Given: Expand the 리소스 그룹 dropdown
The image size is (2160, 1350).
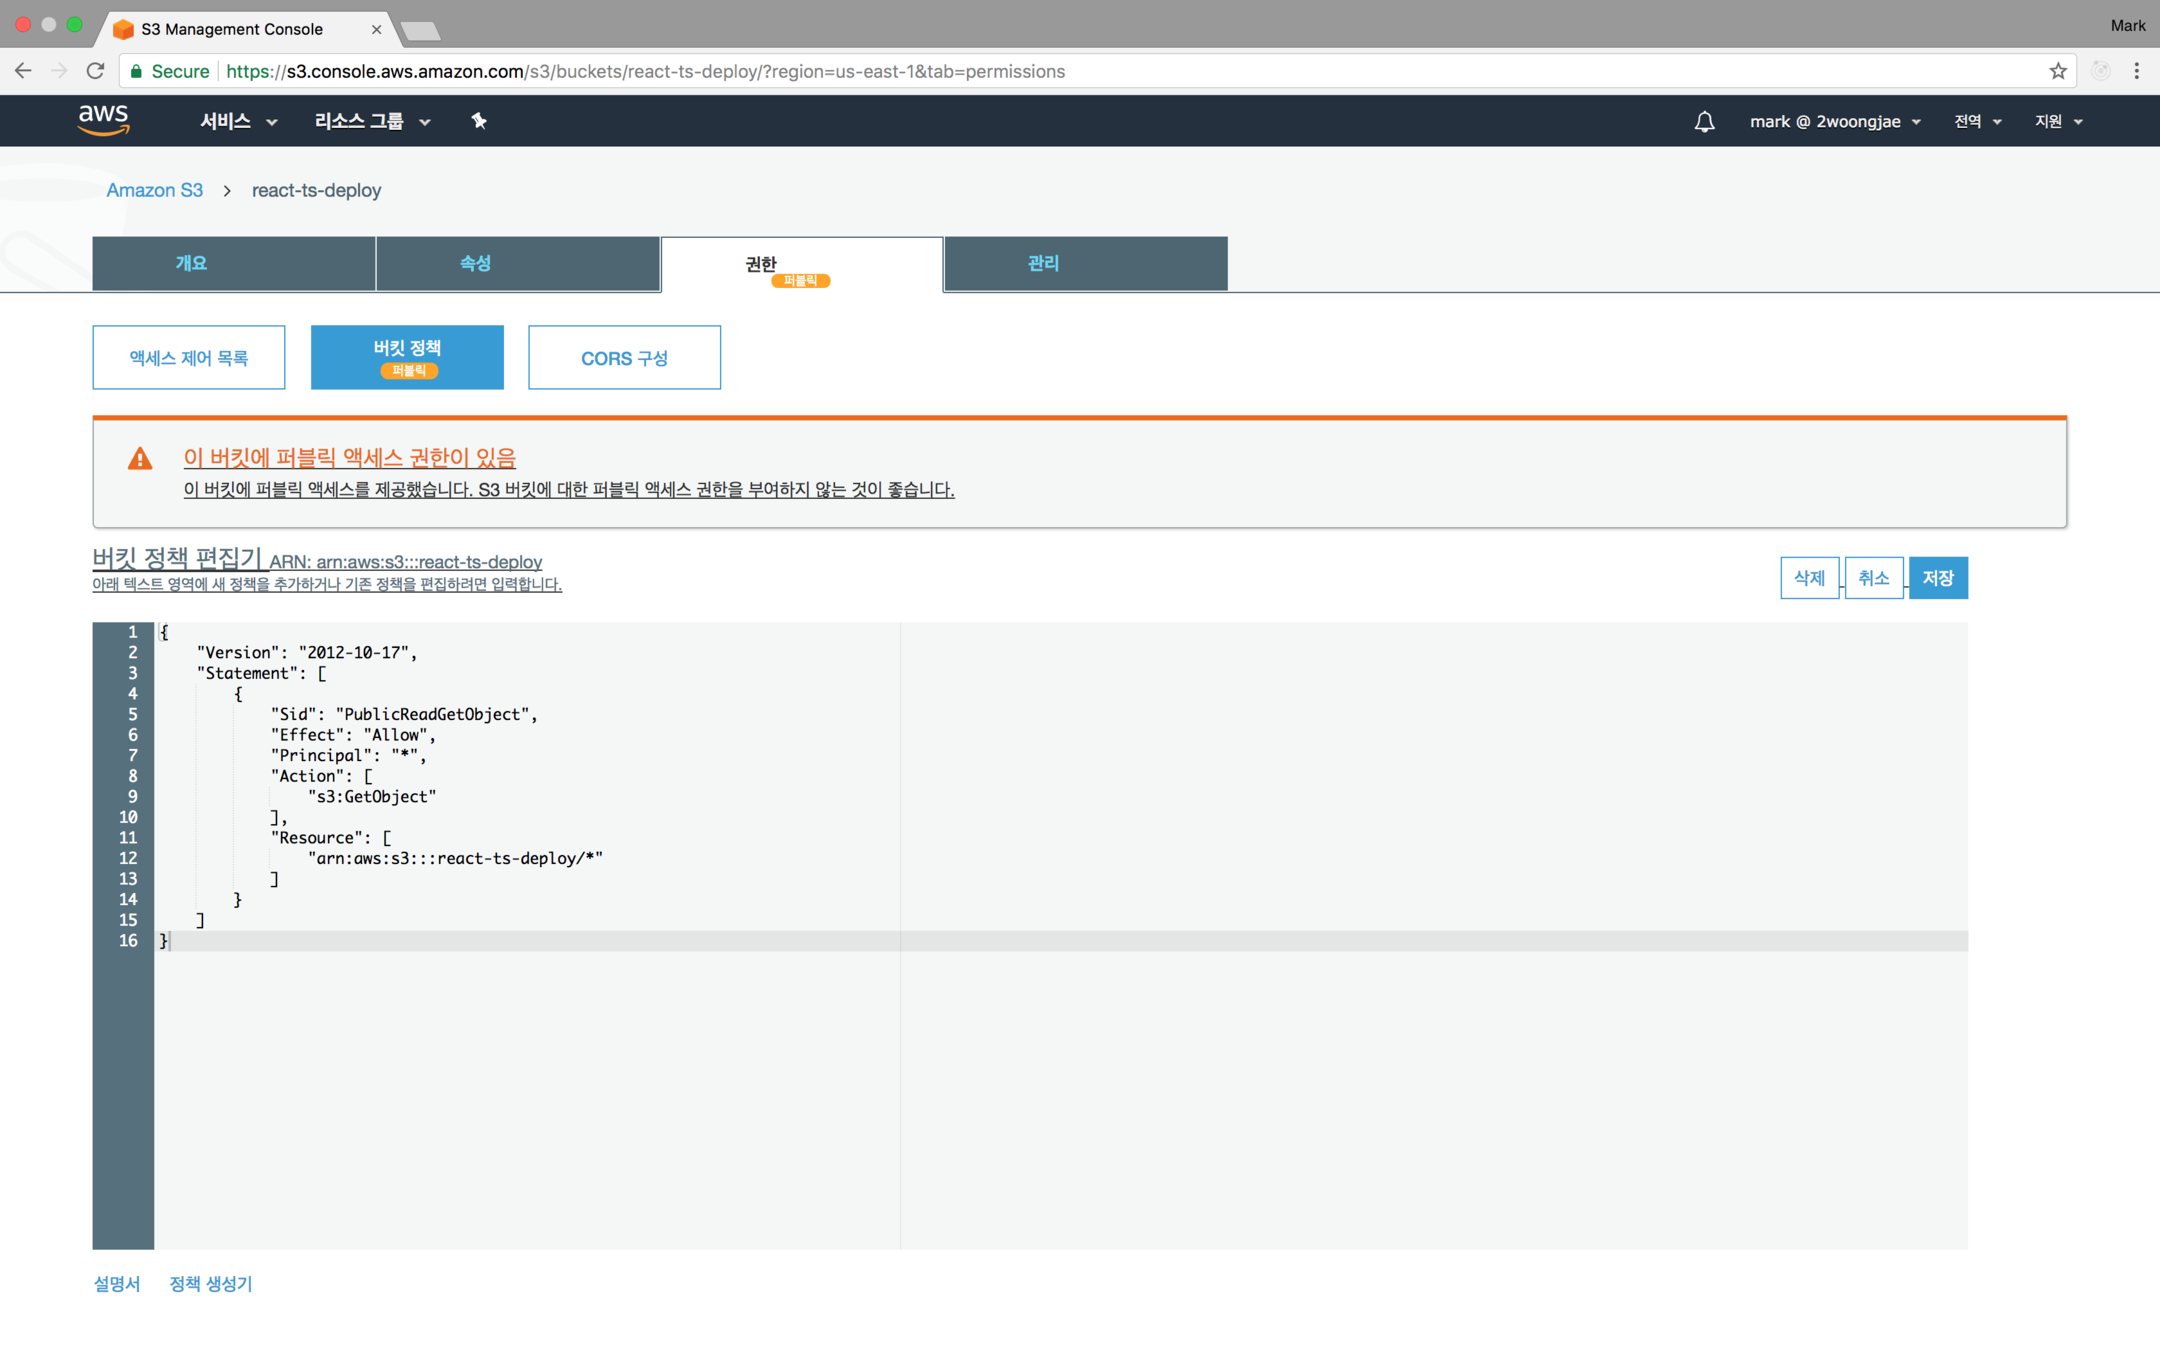Looking at the screenshot, I should coord(372,121).
